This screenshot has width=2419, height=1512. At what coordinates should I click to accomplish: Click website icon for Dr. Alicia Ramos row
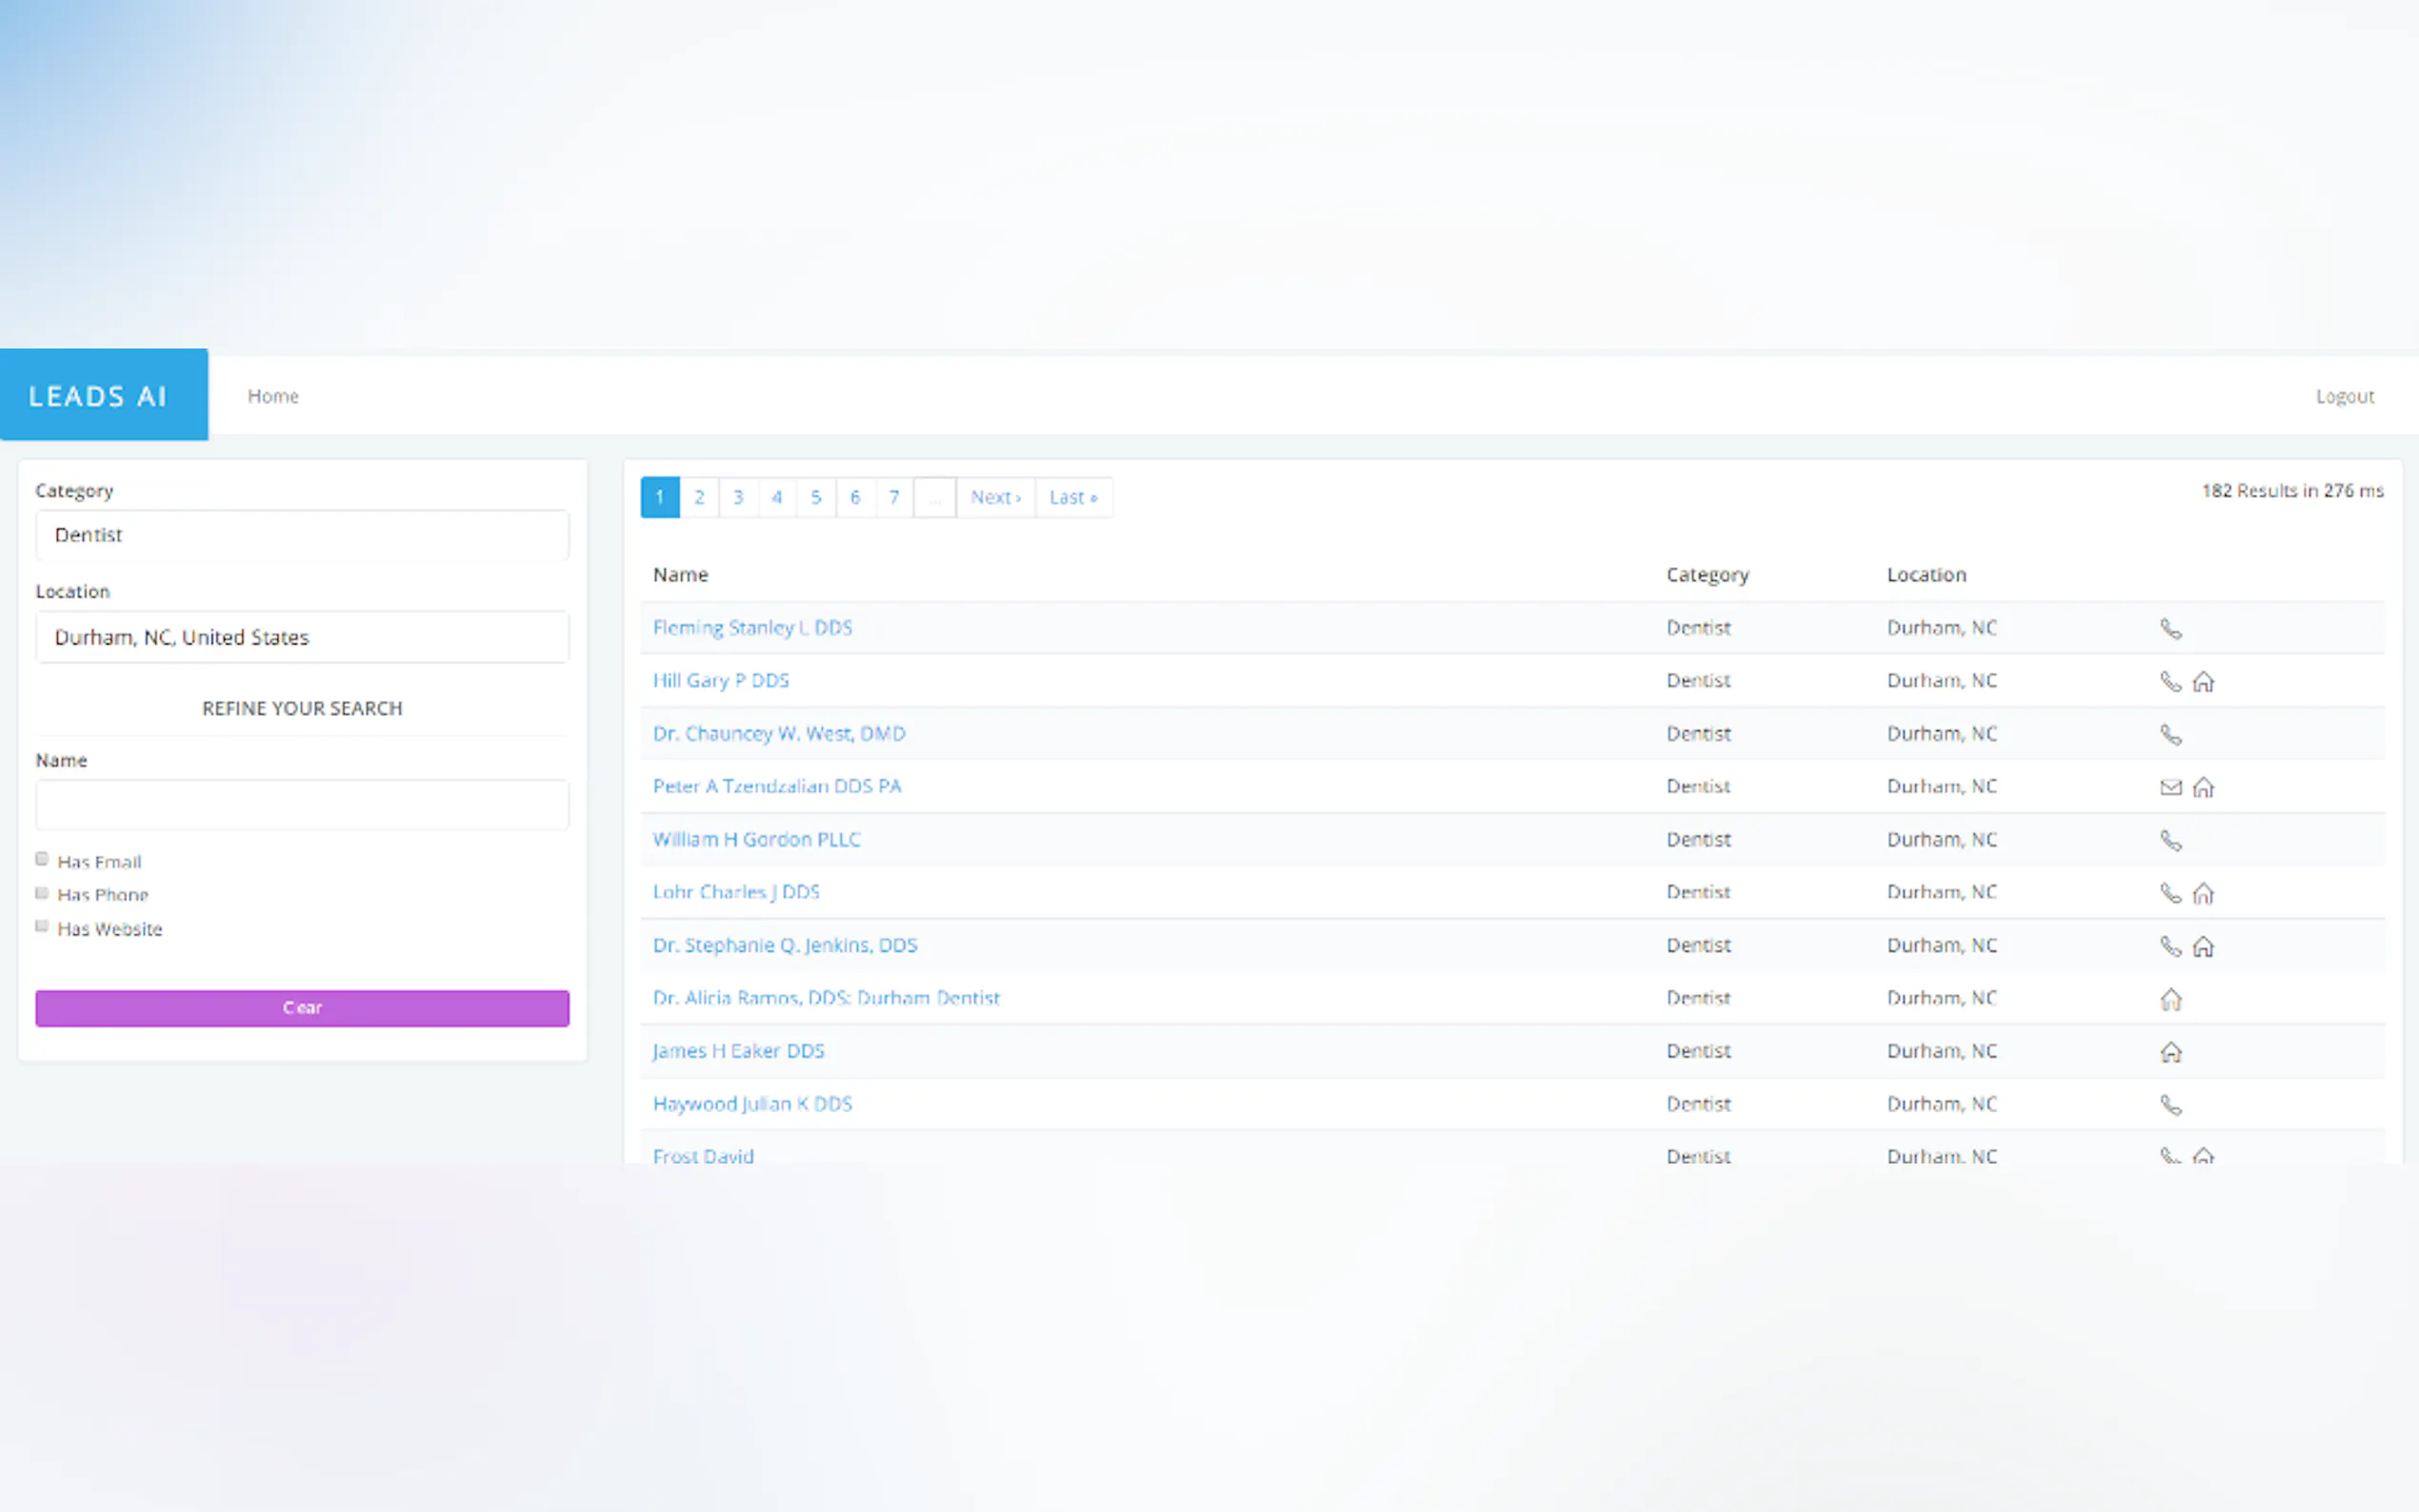coord(2169,999)
